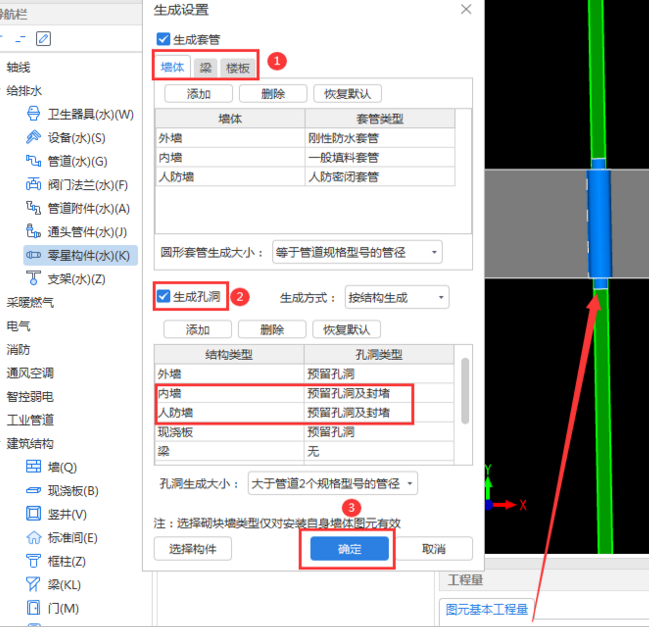The width and height of the screenshot is (649, 627).
Task: Click the 通头管件(水)(J) icon
Action: point(33,231)
